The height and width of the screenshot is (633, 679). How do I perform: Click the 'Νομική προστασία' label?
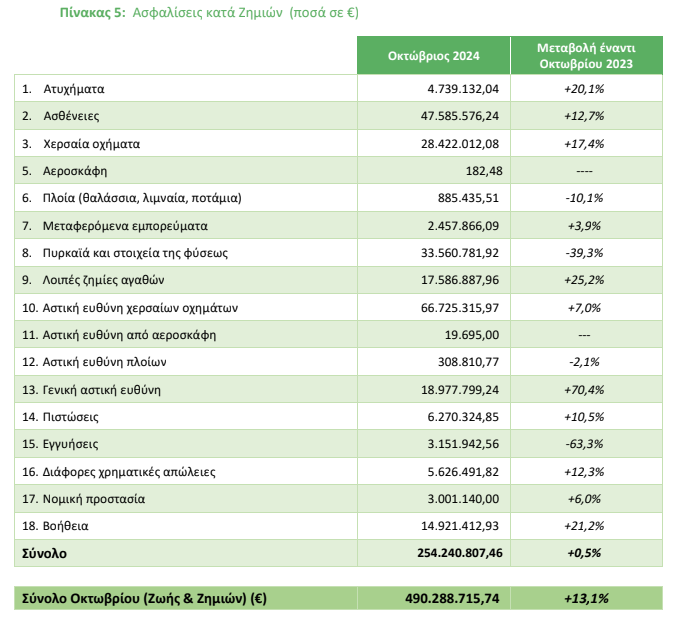point(94,499)
